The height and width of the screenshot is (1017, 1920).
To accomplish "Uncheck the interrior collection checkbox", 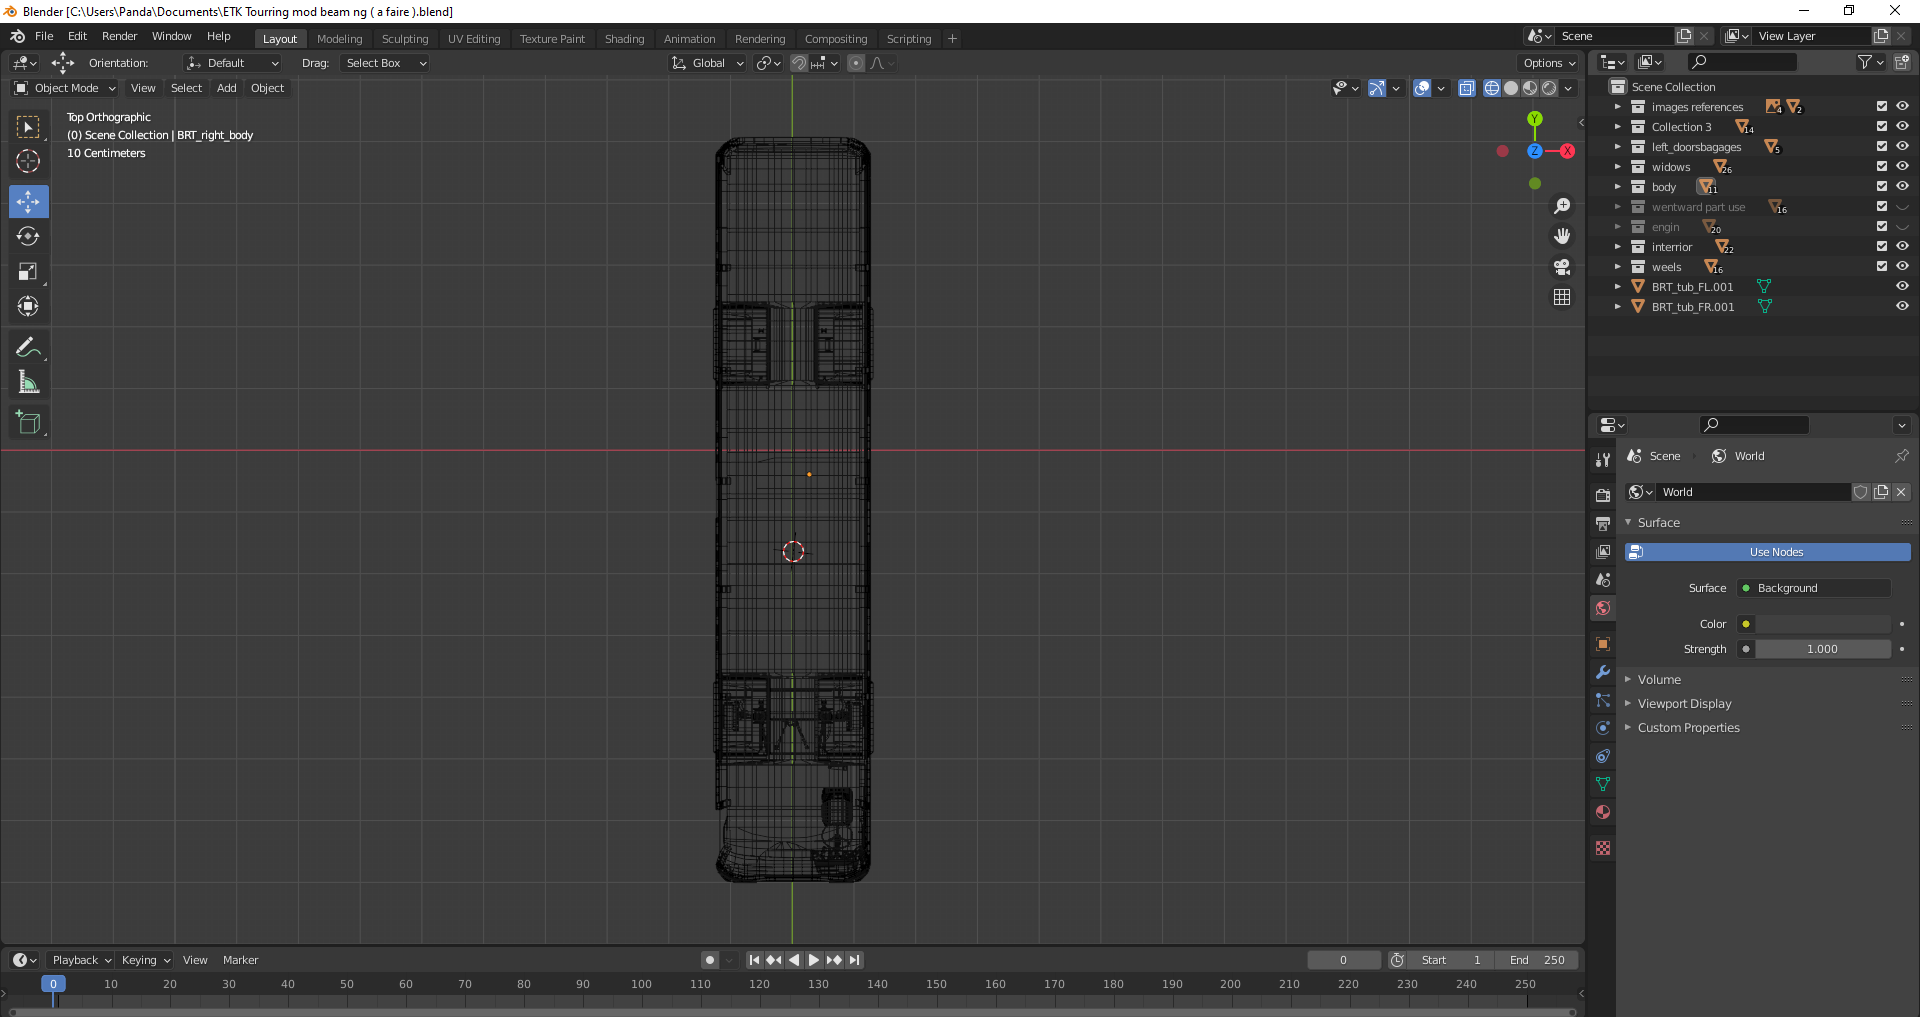I will coord(1881,247).
